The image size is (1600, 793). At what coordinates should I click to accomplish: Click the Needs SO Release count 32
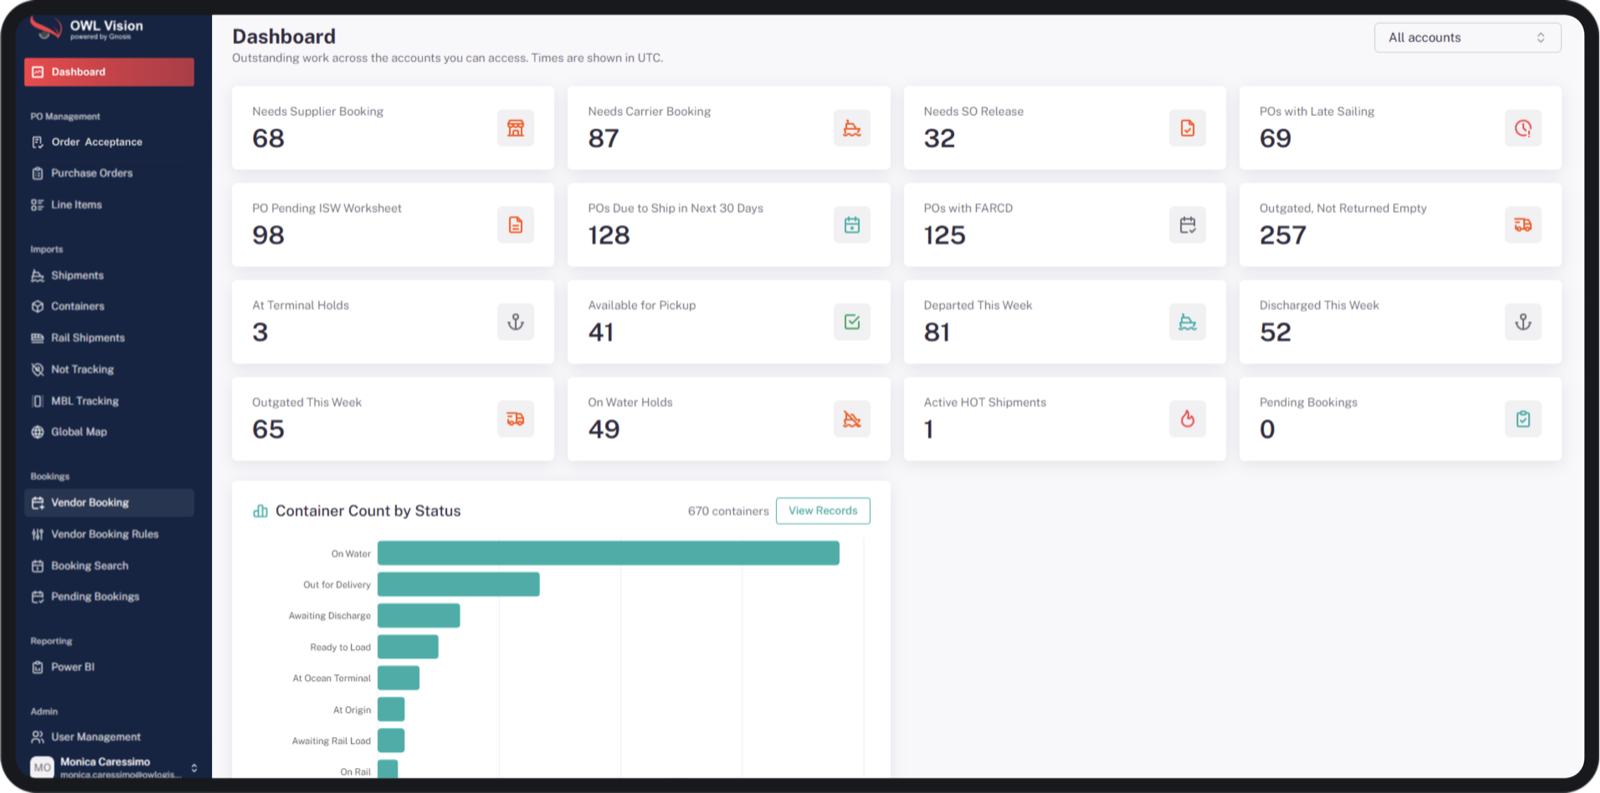pos(939,138)
